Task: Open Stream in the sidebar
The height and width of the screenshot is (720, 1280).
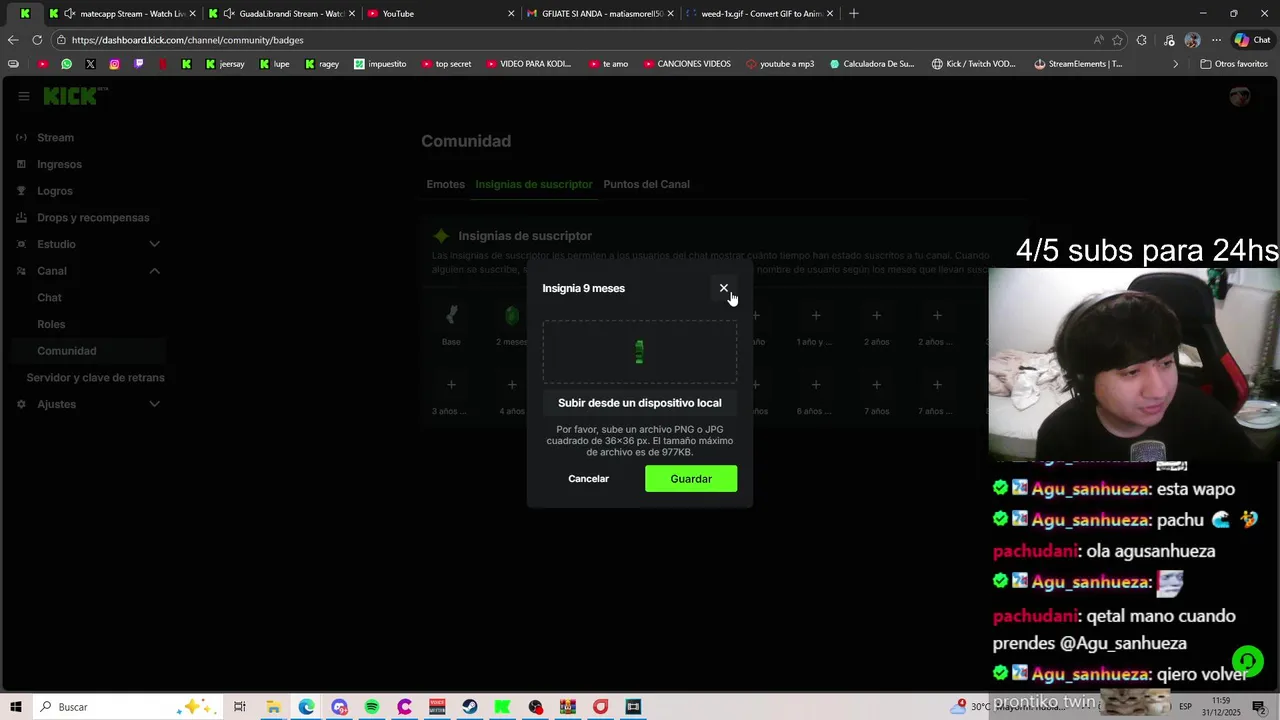Action: click(x=56, y=138)
